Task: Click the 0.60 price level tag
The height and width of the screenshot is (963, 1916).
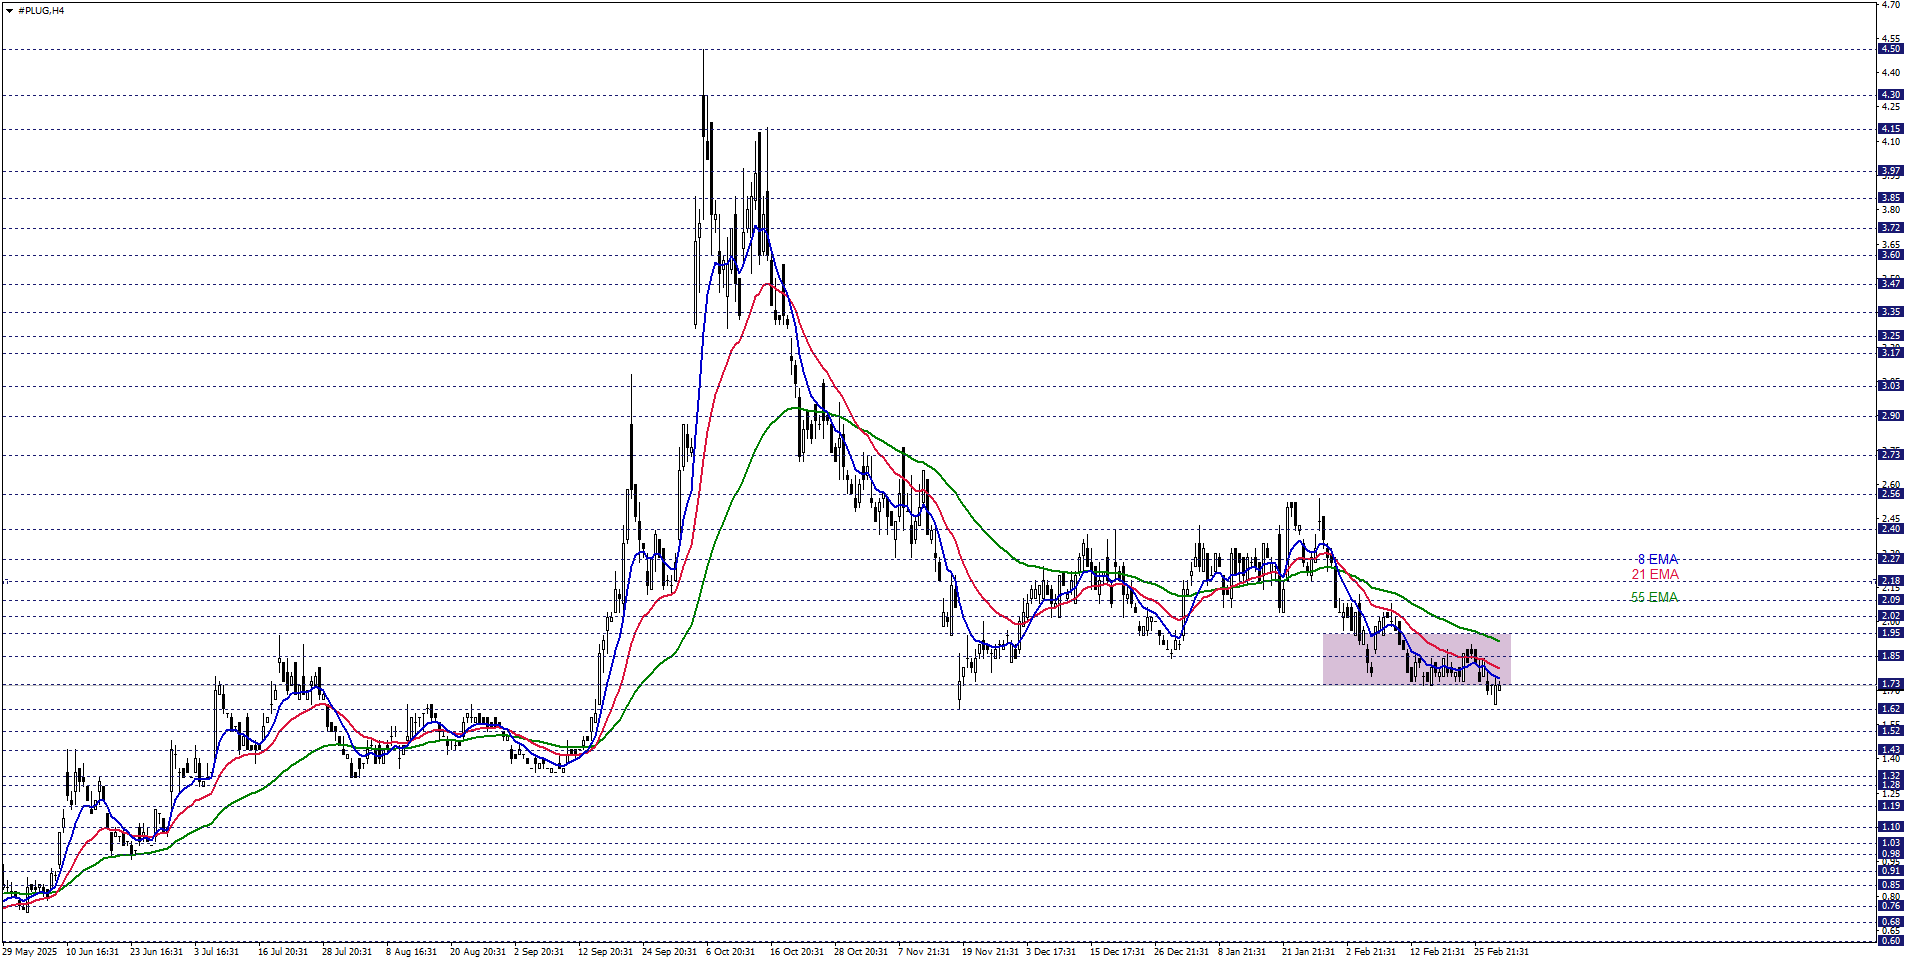Action: (1890, 941)
